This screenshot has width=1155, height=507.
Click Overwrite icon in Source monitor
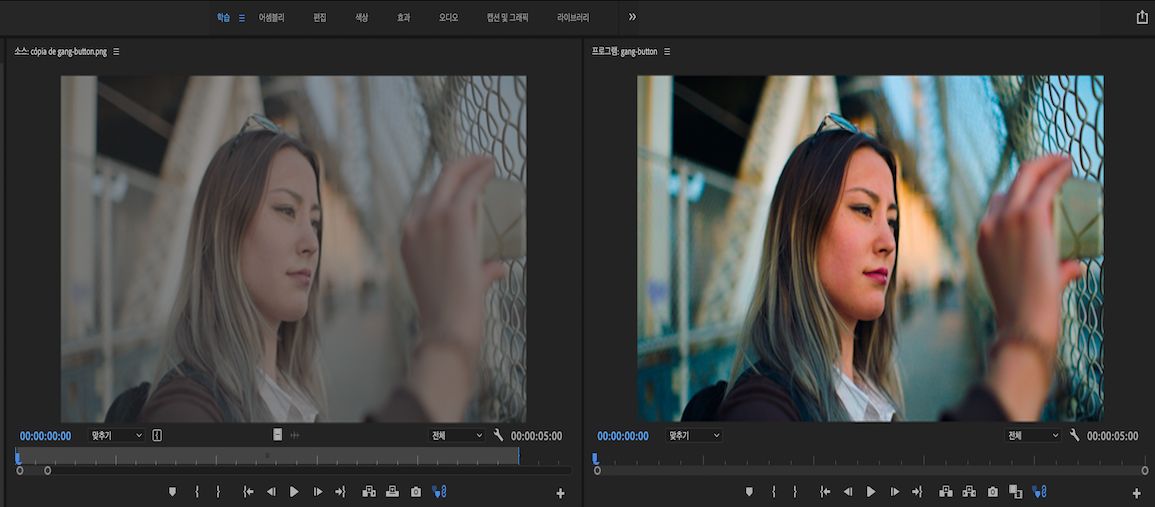392,491
